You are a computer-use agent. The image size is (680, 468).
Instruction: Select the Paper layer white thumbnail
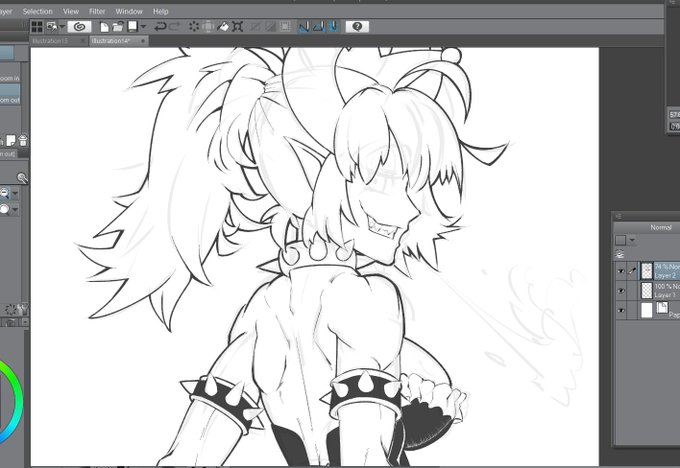pyautogui.click(x=647, y=311)
